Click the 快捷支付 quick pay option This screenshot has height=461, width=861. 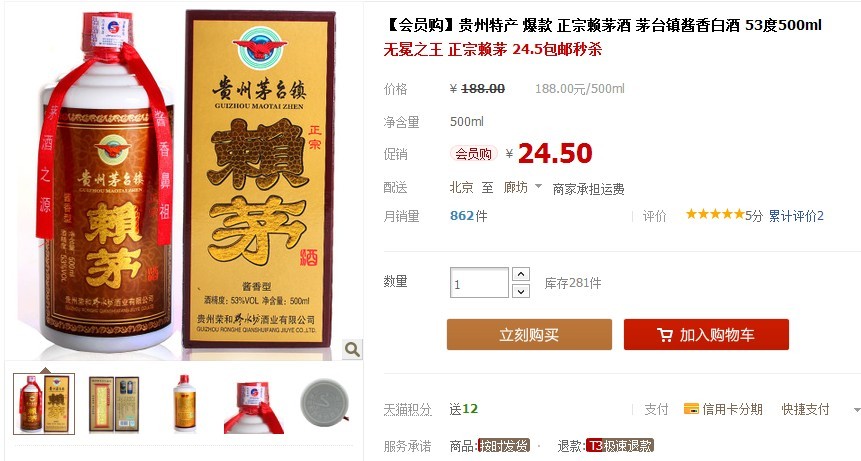pos(805,409)
